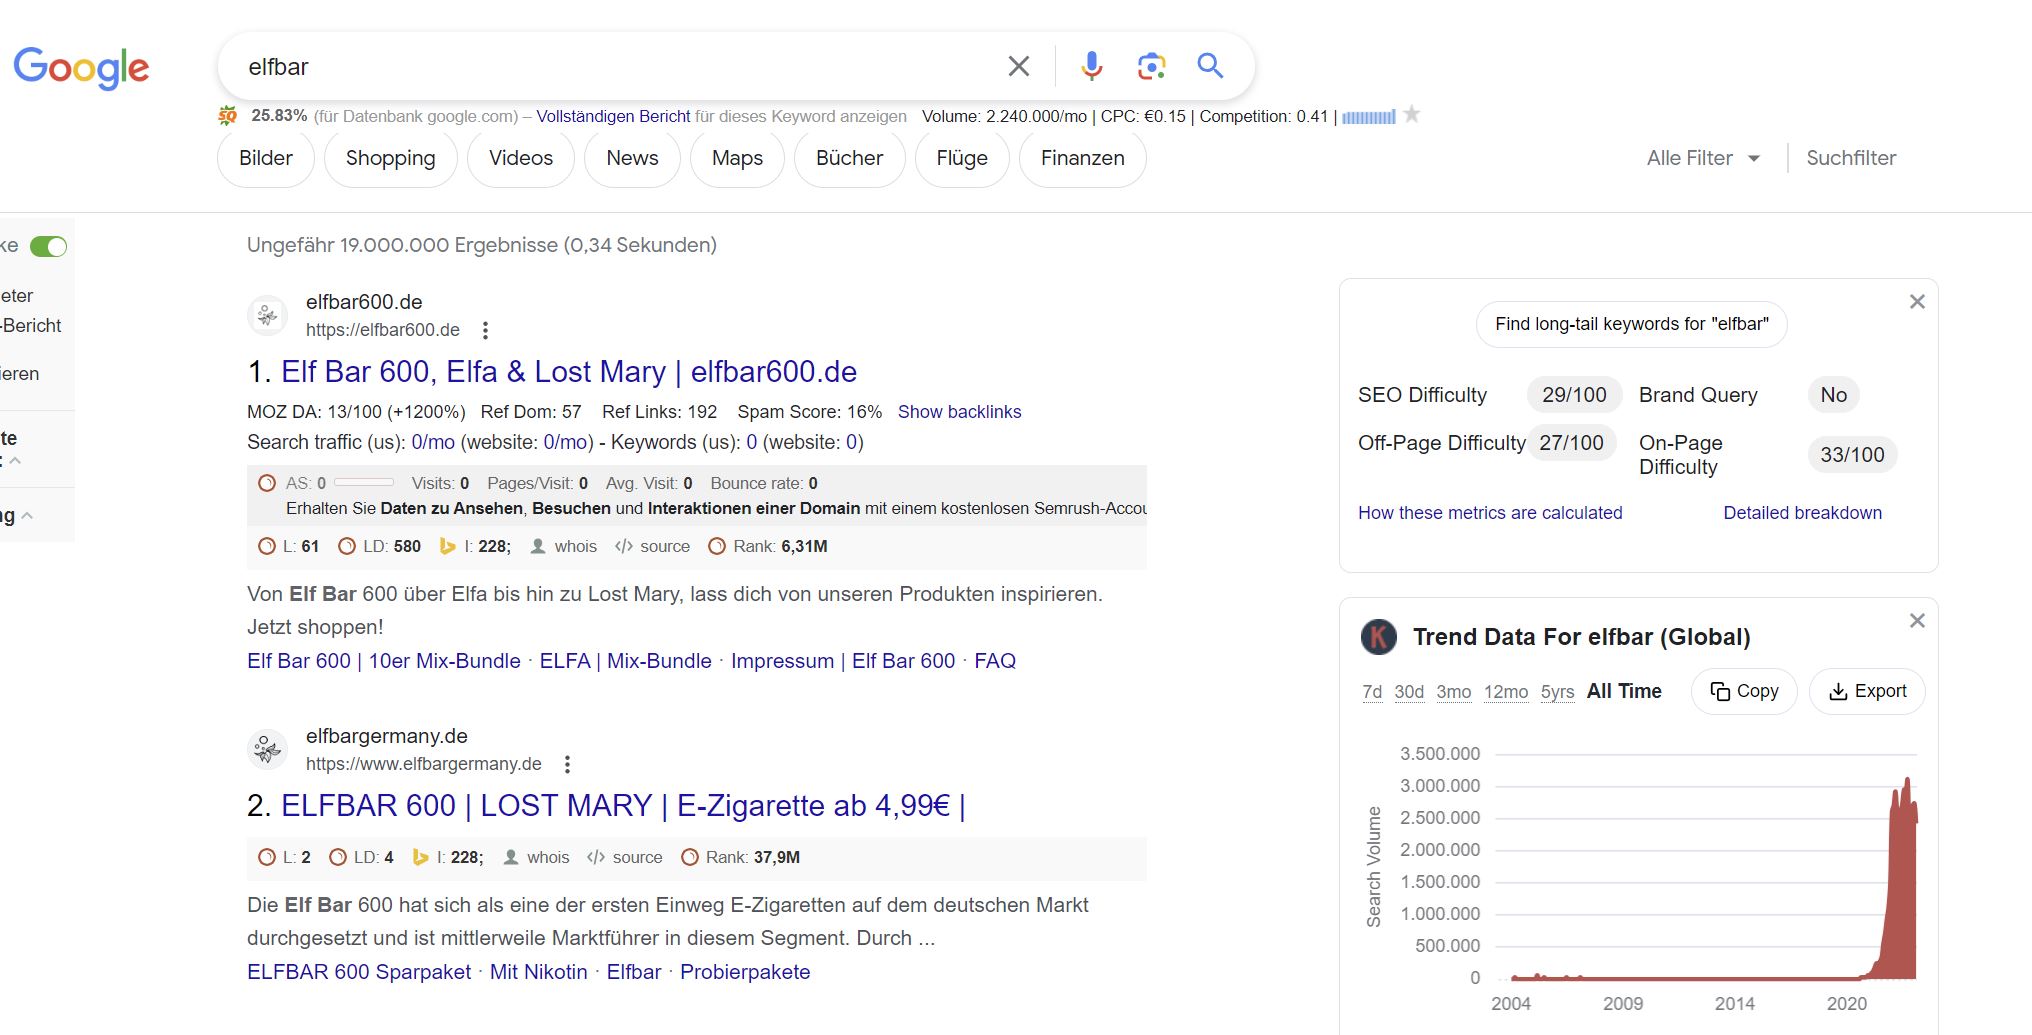The width and height of the screenshot is (2032, 1035).
Task: Switch to Videos tab
Action: pyautogui.click(x=521, y=158)
